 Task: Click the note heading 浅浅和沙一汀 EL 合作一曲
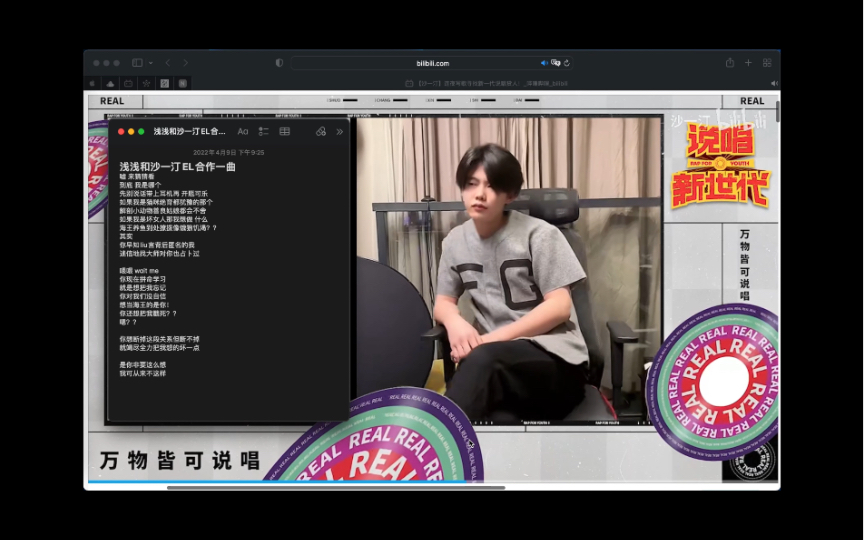[177, 166]
